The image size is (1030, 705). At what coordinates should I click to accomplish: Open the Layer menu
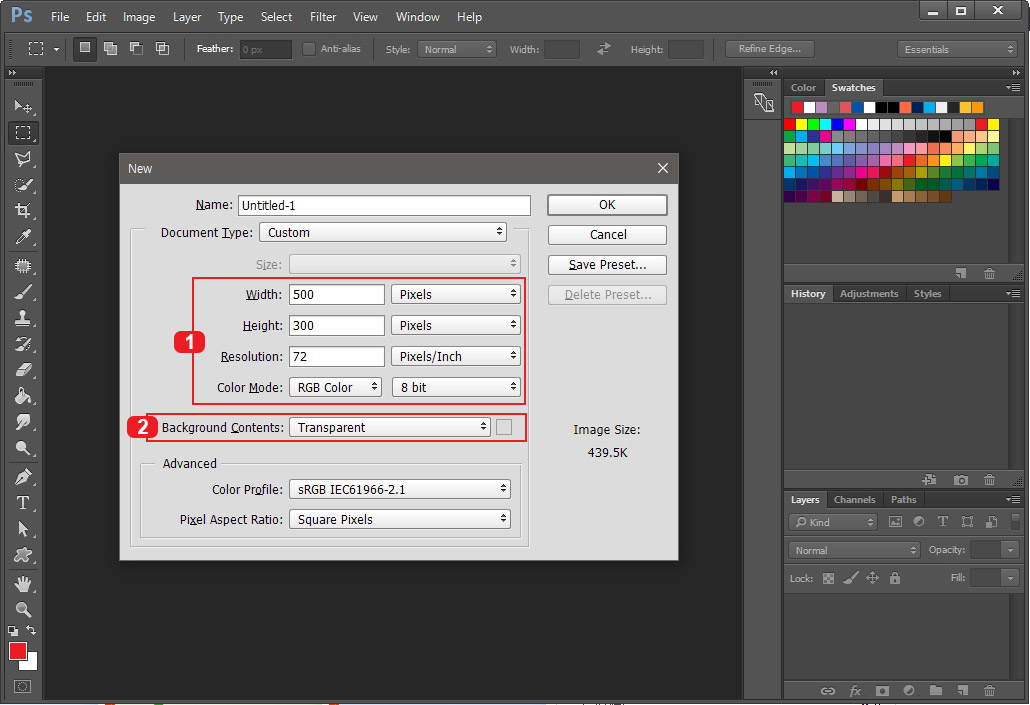point(187,16)
